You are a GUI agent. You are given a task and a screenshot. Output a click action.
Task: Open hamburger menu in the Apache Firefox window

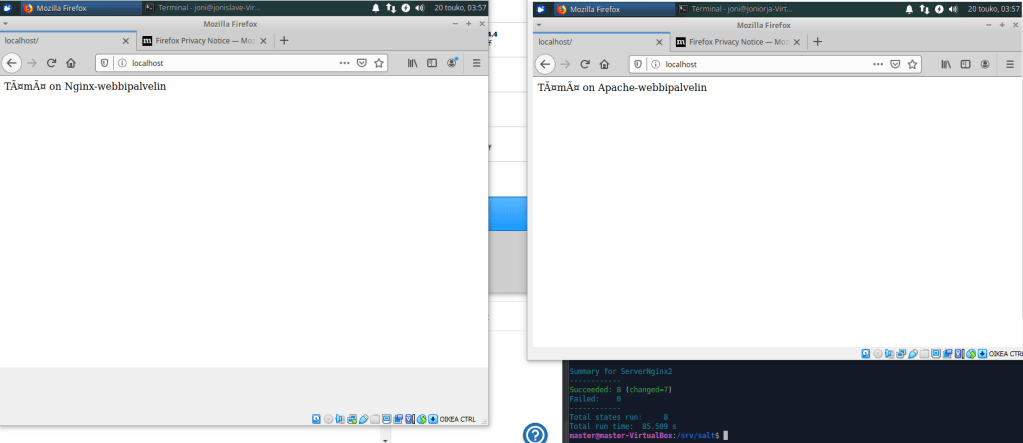coord(1009,64)
